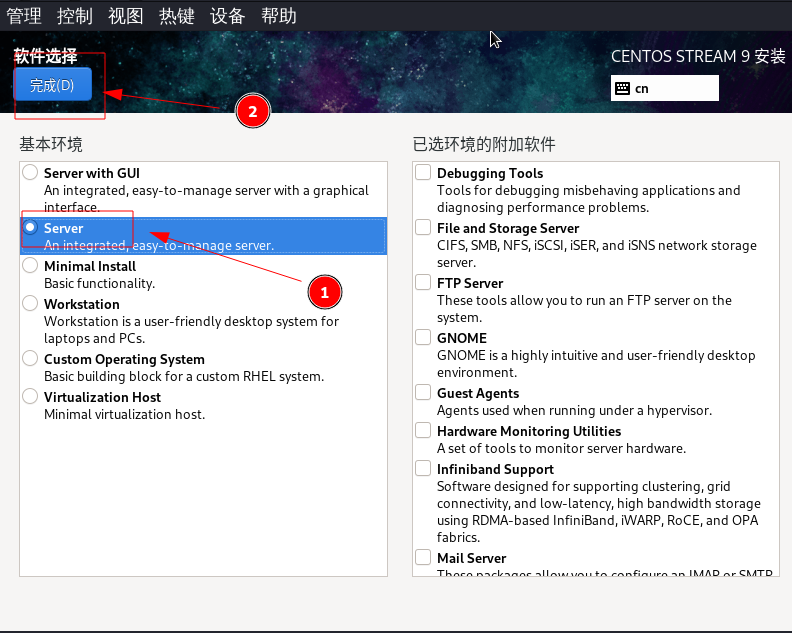Screen dimensions: 792x633
Task: Click 'Infiniband Support' add-on title
Action: point(496,470)
